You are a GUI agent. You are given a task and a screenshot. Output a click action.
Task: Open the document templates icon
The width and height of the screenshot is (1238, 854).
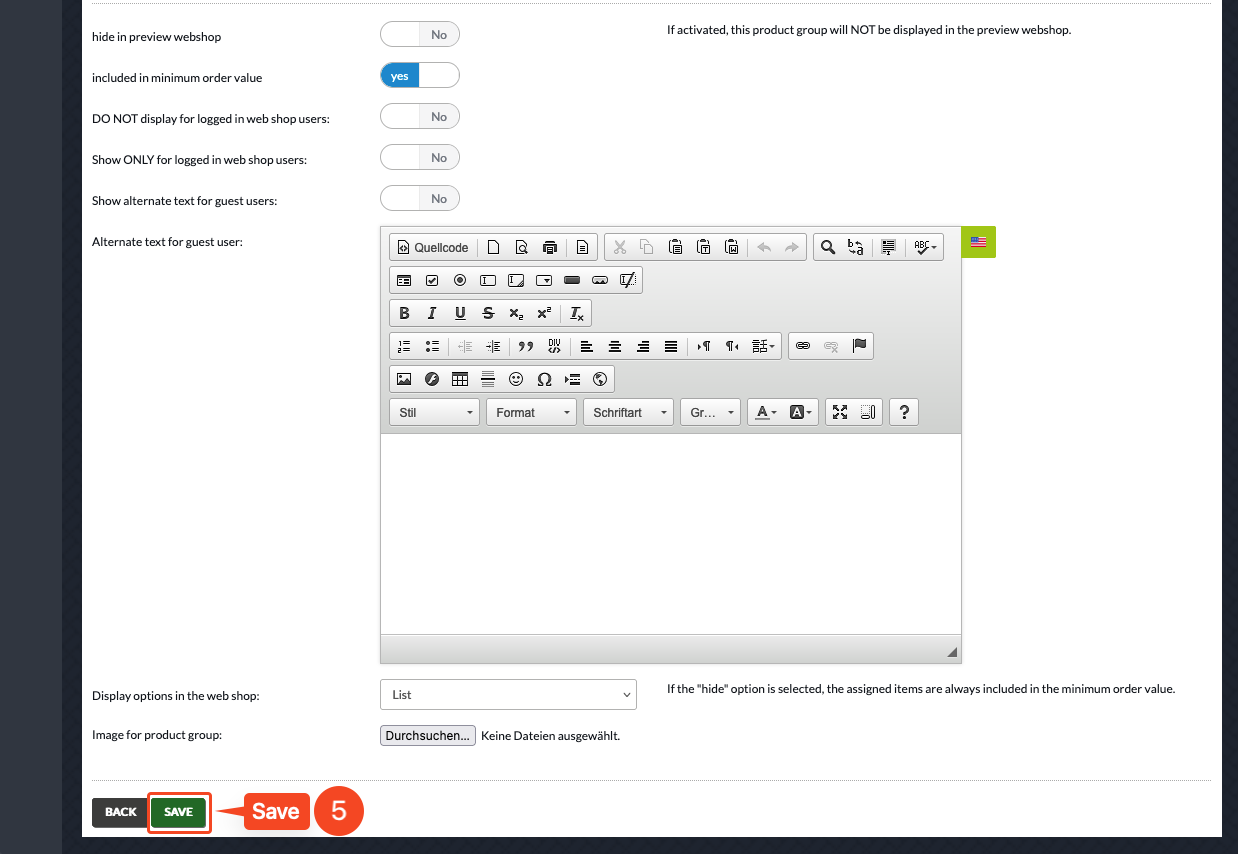tap(582, 247)
